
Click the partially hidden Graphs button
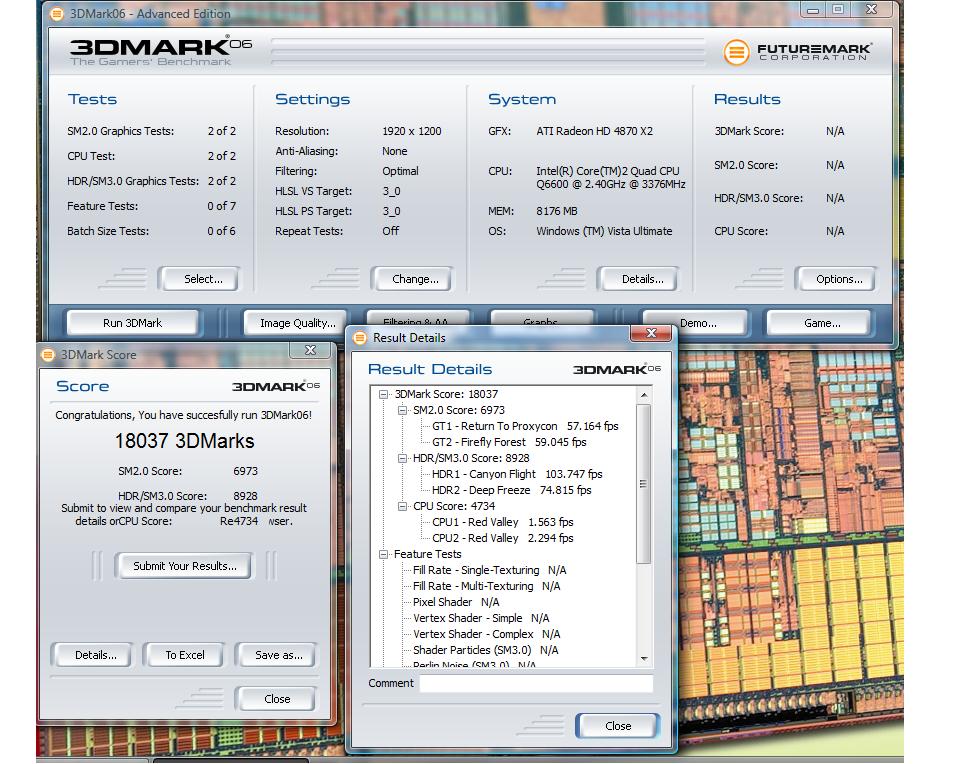541,318
